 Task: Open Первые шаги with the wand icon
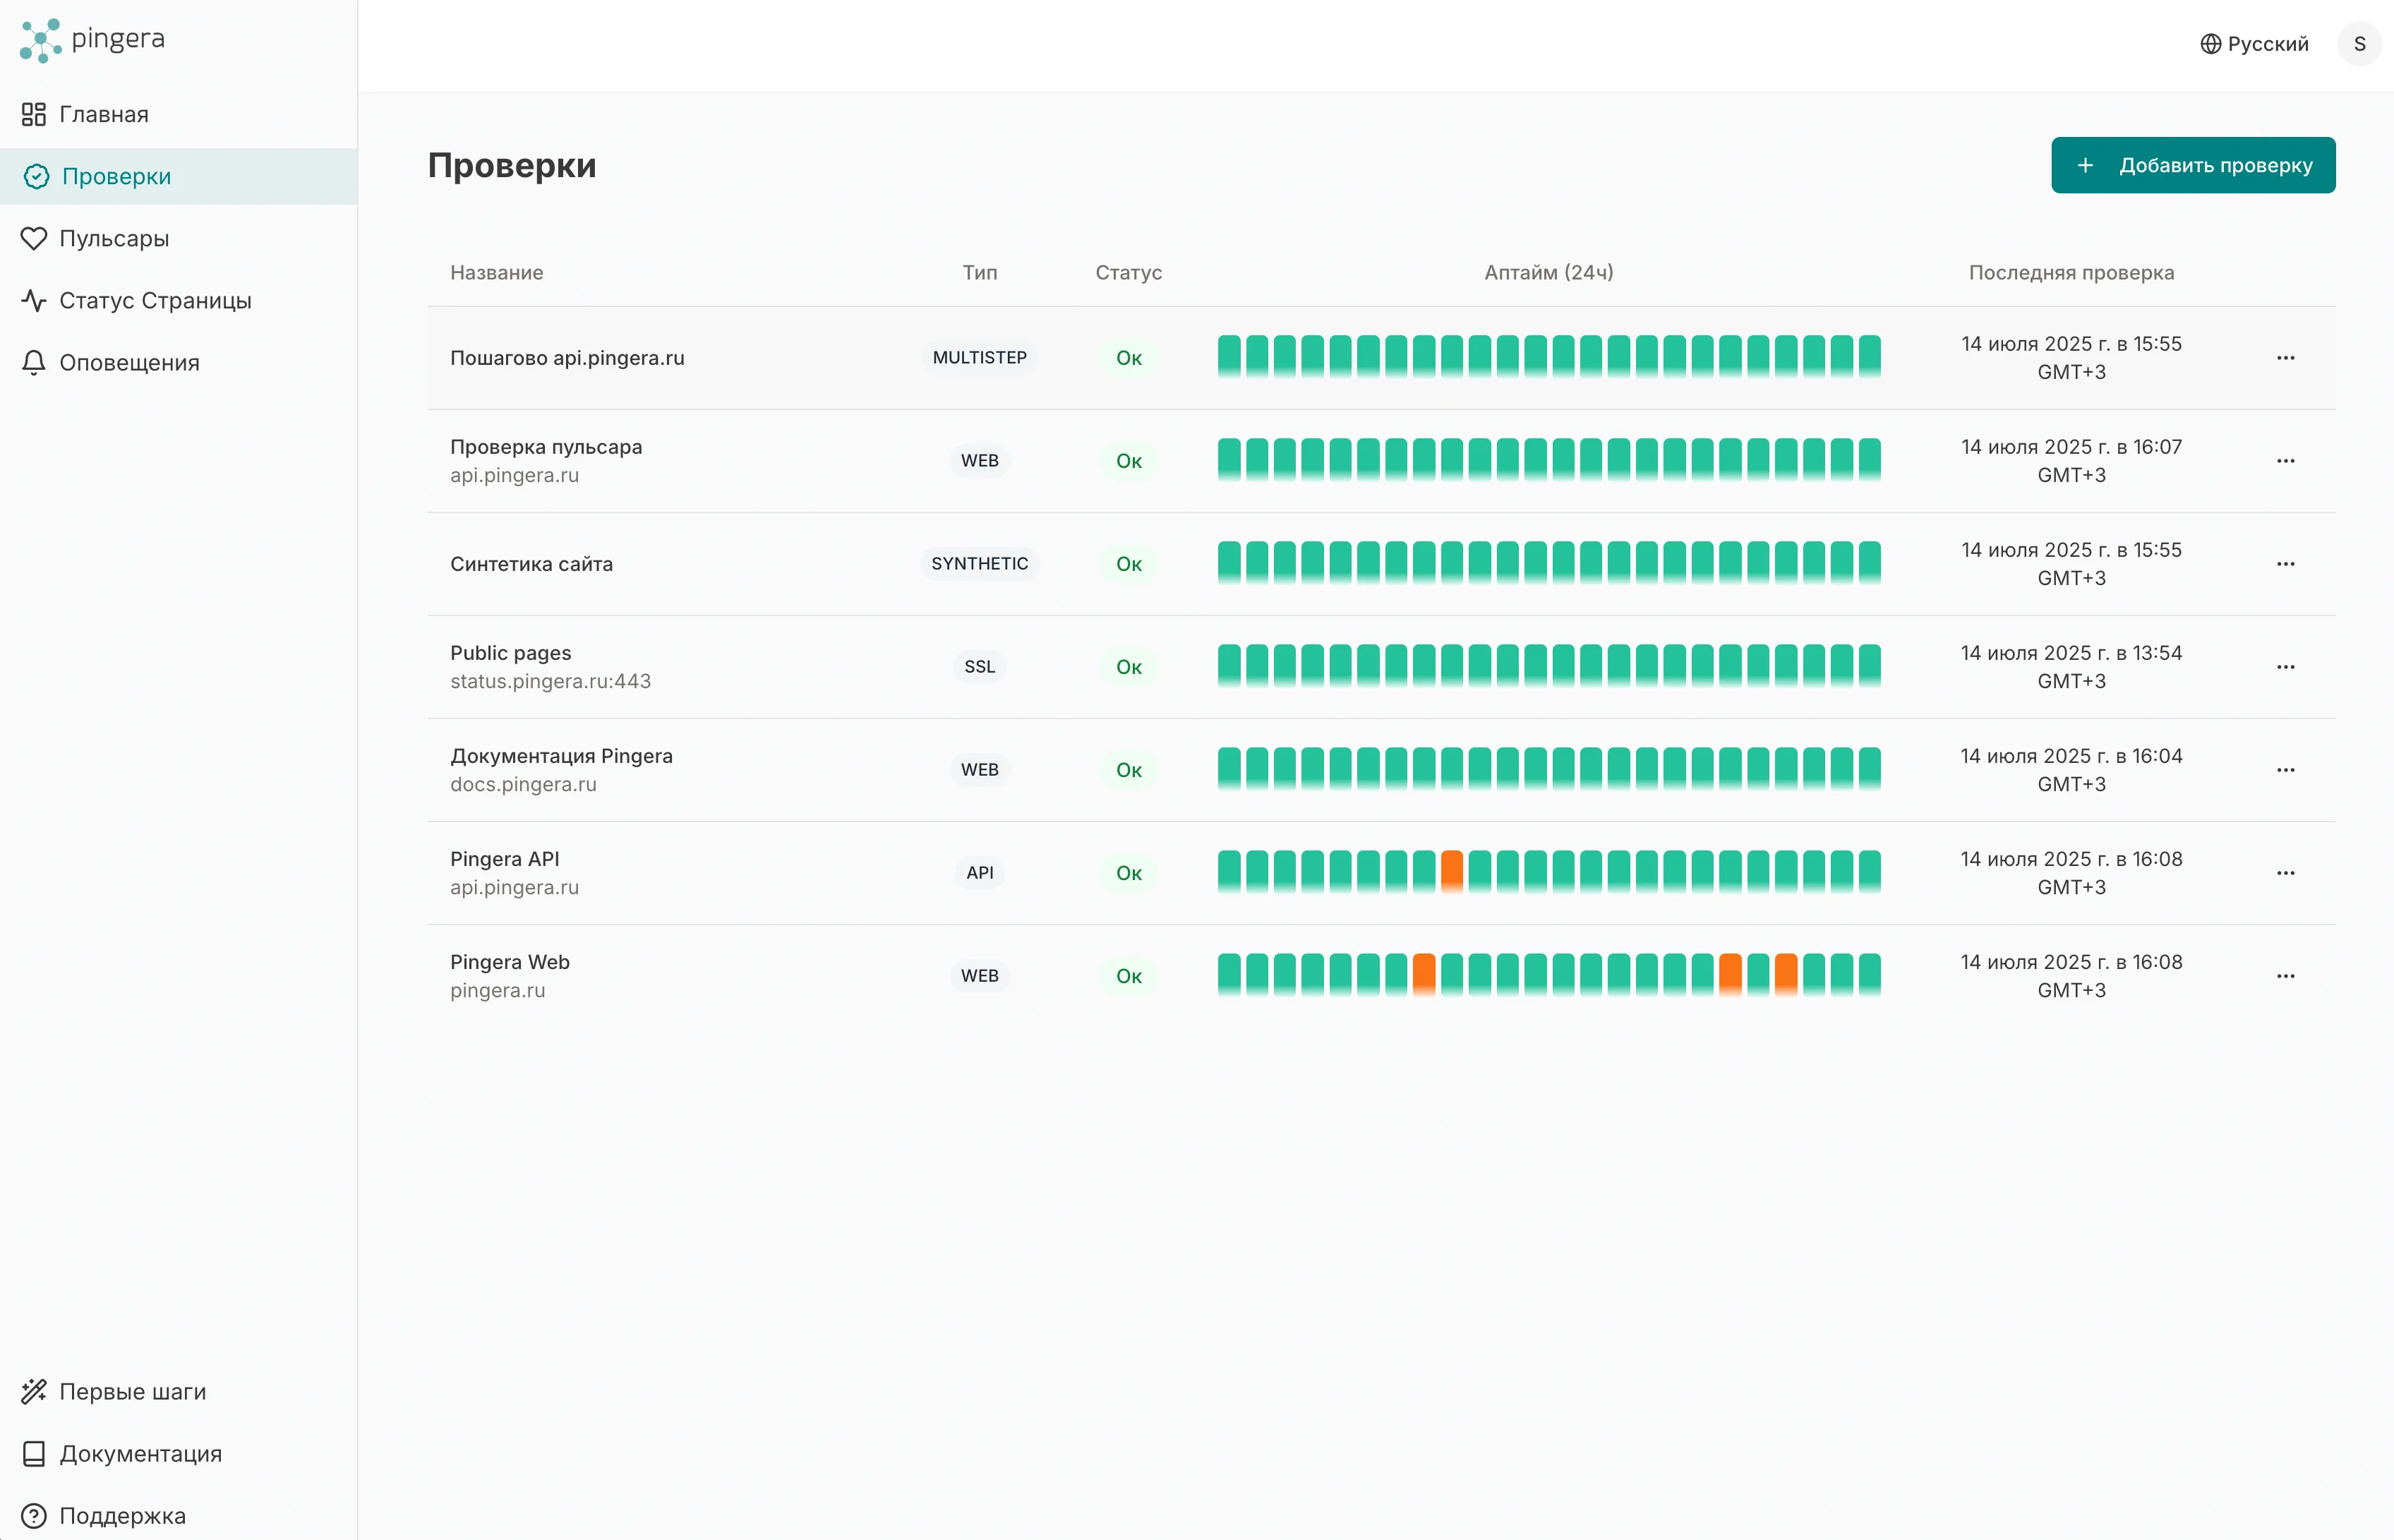34,1391
